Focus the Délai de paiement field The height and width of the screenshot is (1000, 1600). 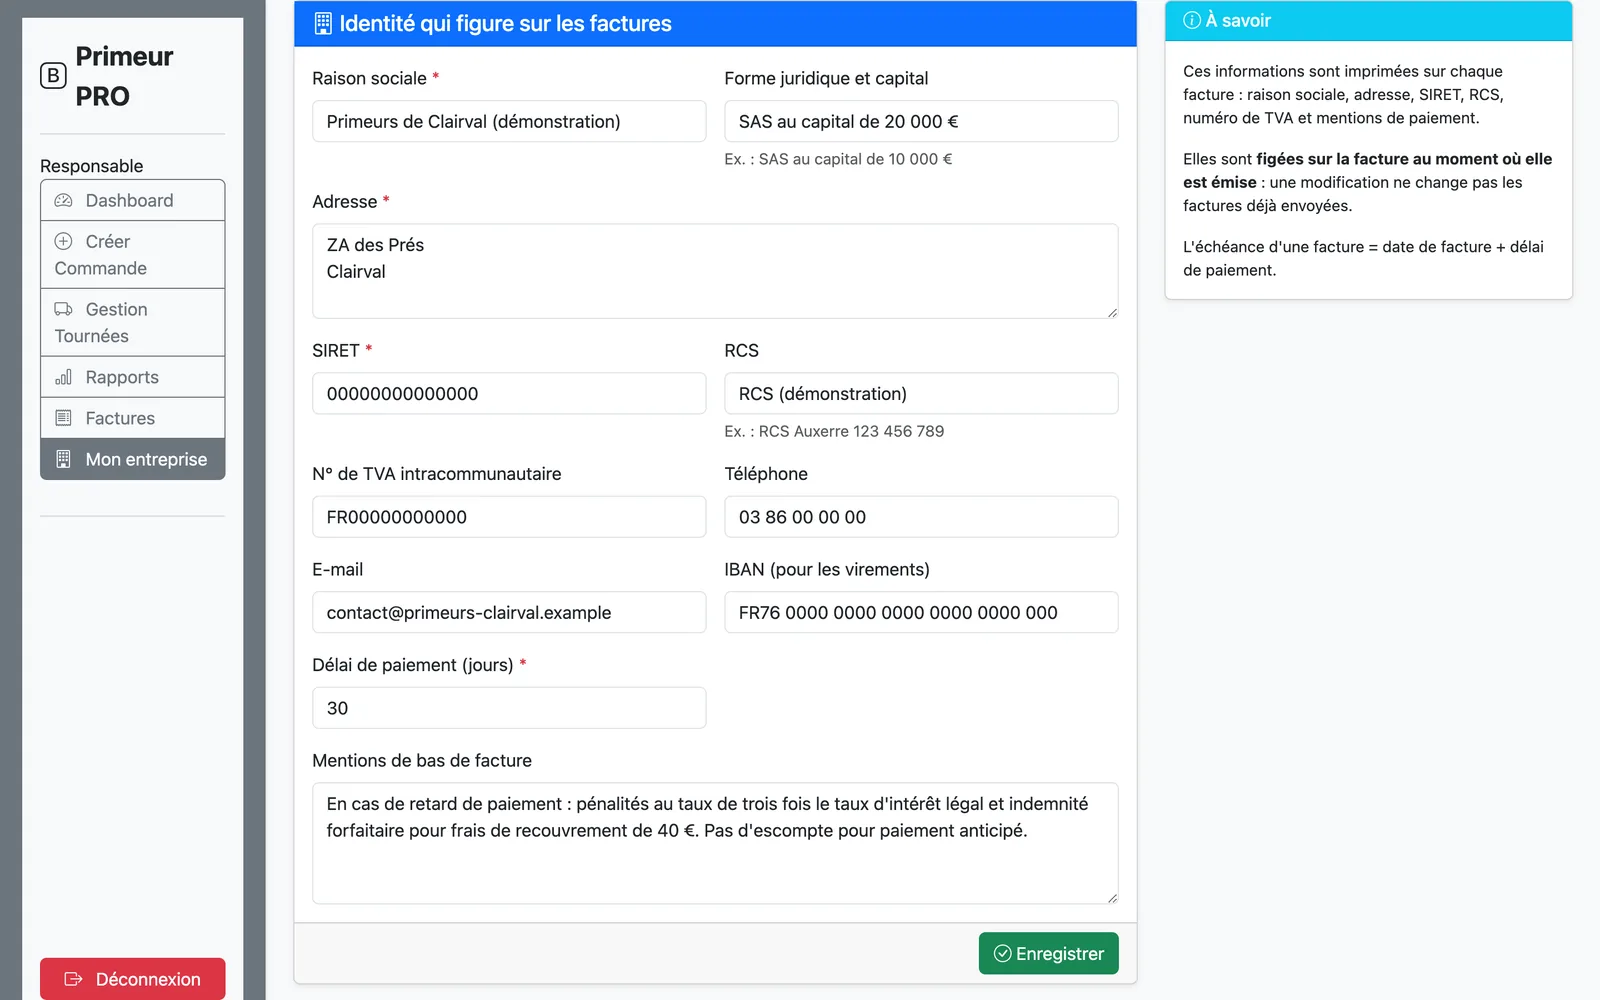click(509, 708)
